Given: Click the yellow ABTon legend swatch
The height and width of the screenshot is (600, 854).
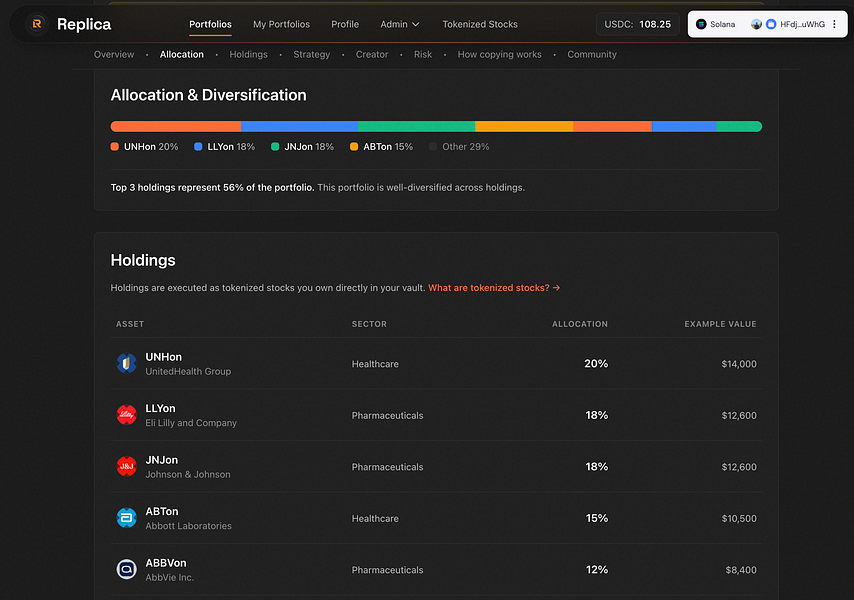Looking at the screenshot, I should pyautogui.click(x=354, y=146).
